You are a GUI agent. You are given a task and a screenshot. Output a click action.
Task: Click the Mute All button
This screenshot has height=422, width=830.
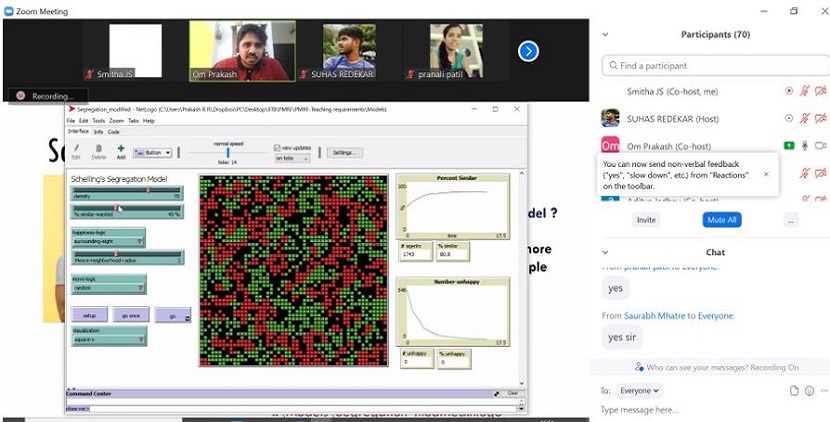tap(722, 220)
